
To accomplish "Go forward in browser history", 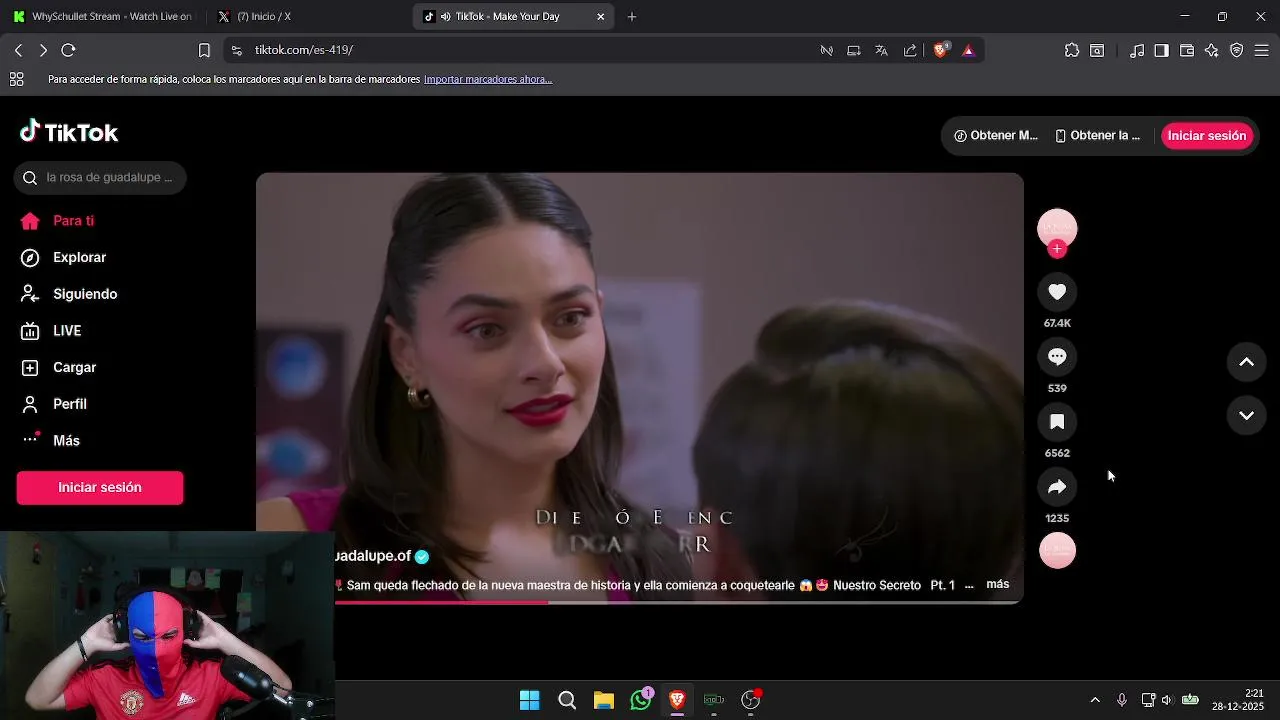I will pyautogui.click(x=43, y=50).
